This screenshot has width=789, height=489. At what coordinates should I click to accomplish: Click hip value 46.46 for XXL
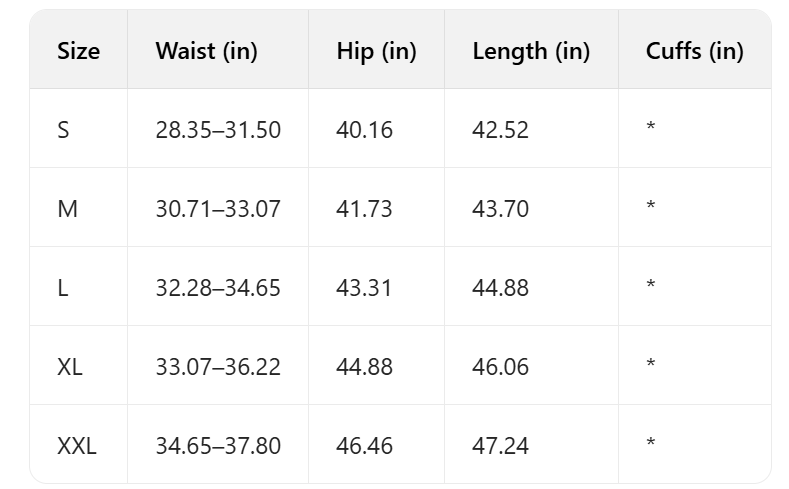click(x=365, y=446)
